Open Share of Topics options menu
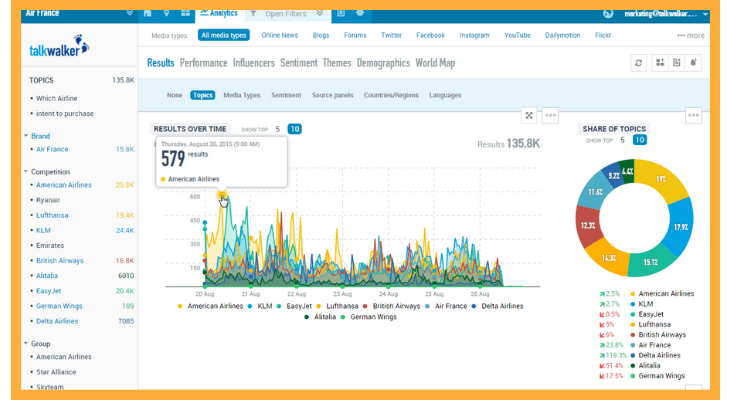 693,115
